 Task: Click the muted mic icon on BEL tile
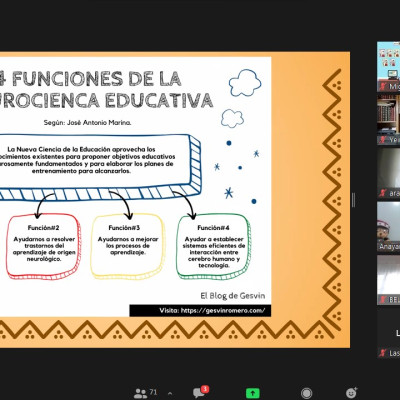click(x=383, y=299)
